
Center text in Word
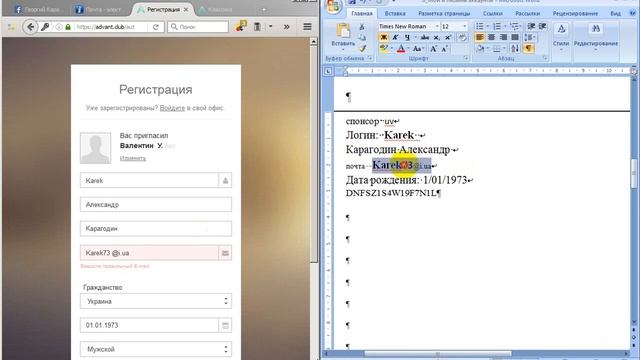pyautogui.click(x=491, y=38)
